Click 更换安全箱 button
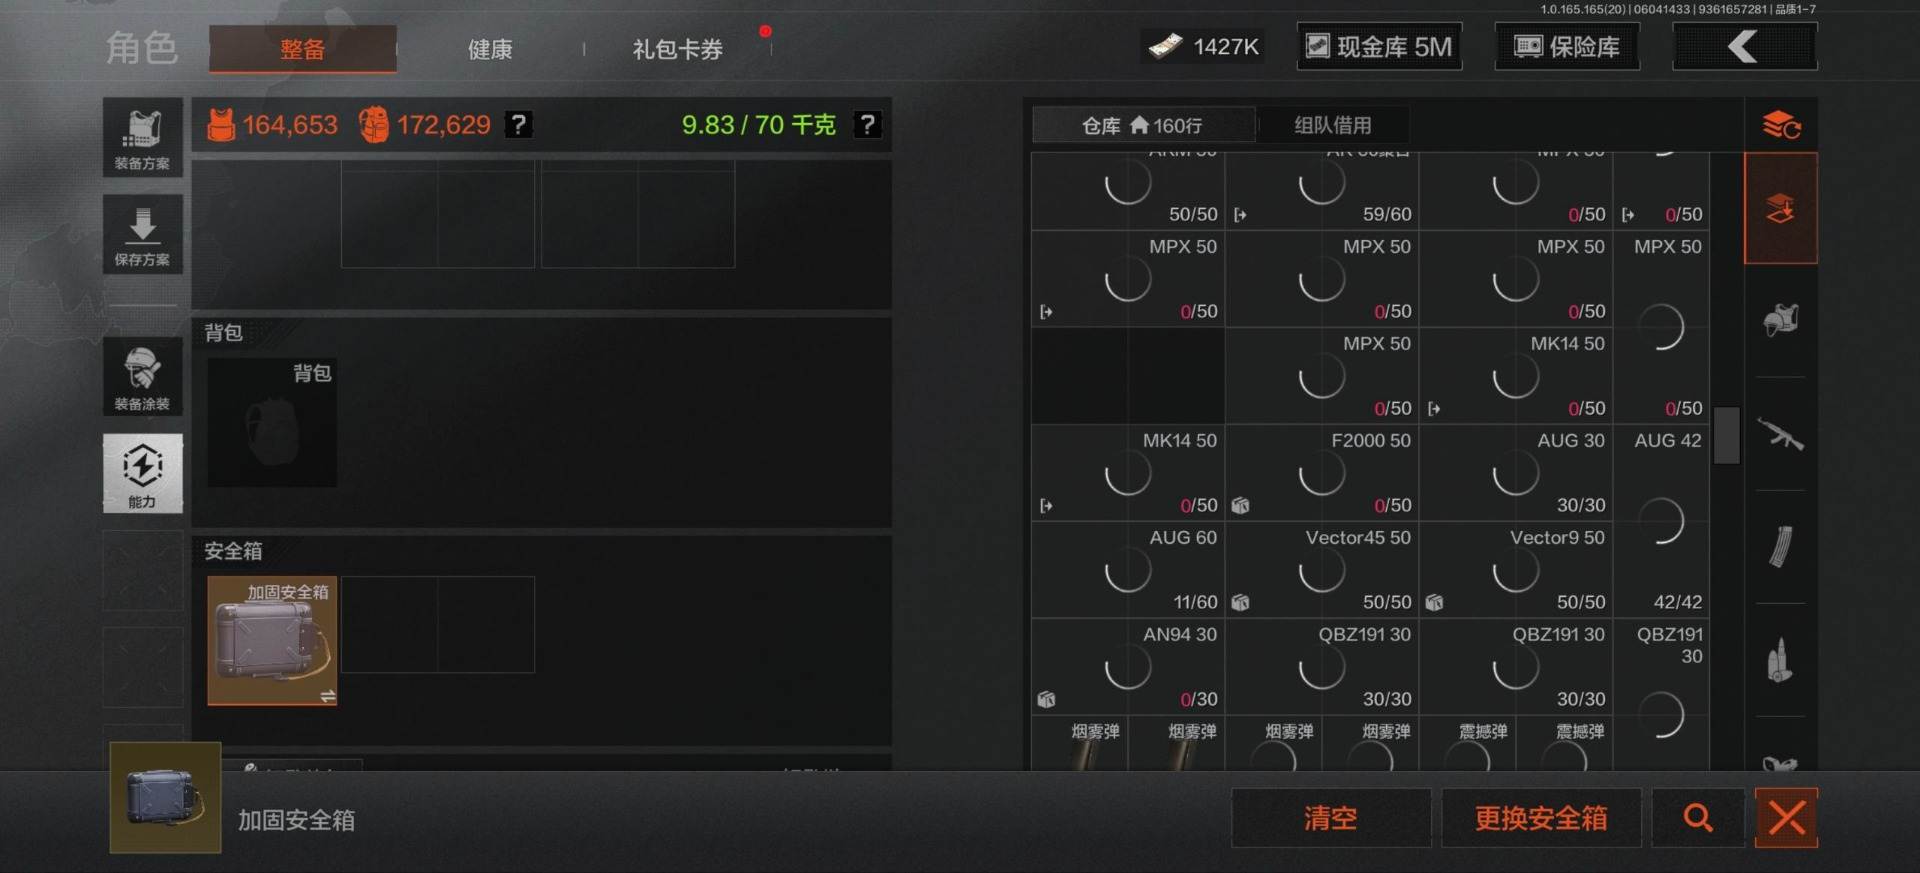 1541,818
